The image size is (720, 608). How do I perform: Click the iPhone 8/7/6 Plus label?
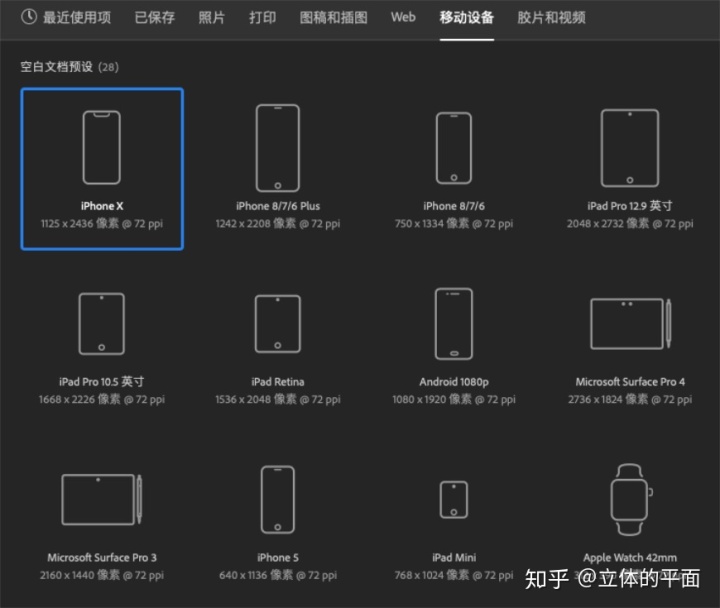(278, 206)
